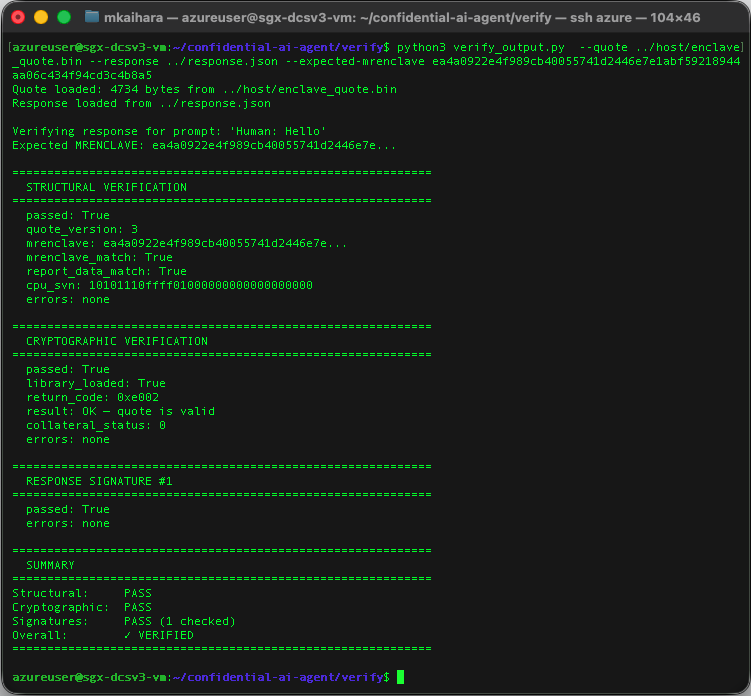The image size is (751, 696).
Task: Click 'Response loaded from ../response.json' line
Action: [x=141, y=103]
